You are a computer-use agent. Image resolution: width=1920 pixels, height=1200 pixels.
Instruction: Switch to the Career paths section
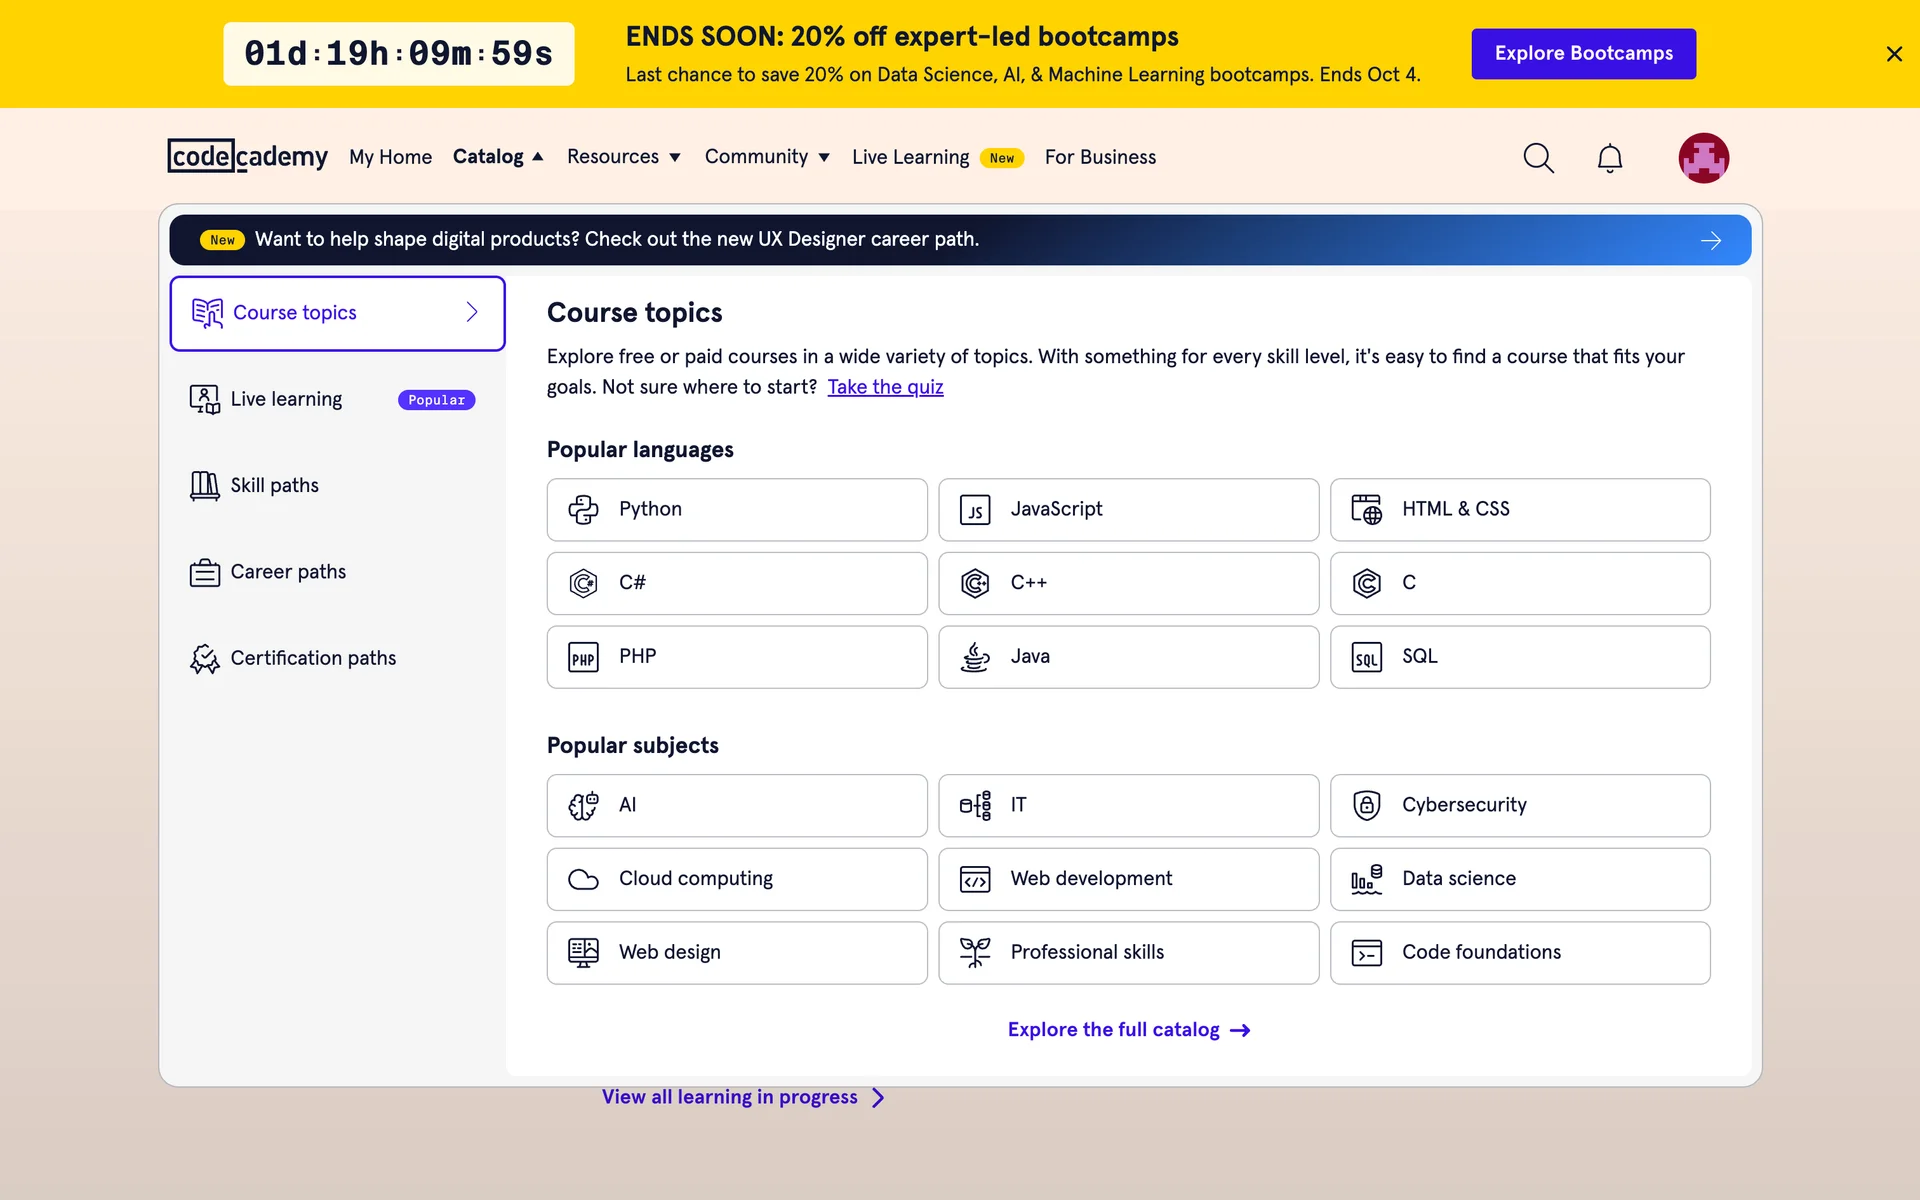click(x=288, y=572)
